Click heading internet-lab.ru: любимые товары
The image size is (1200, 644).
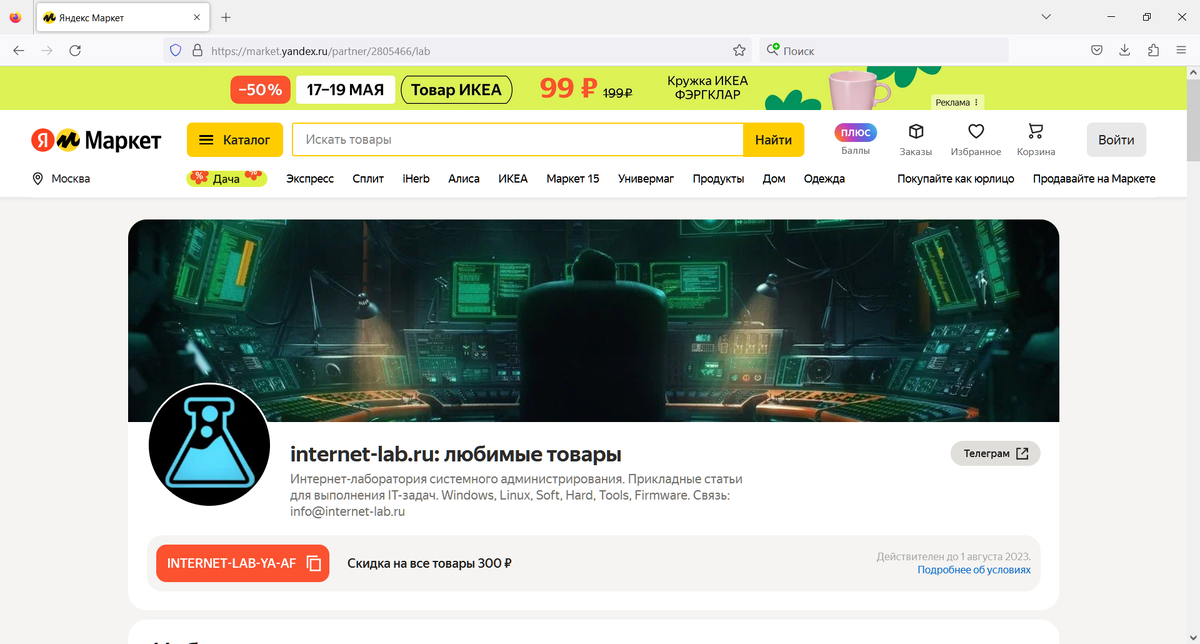click(x=456, y=454)
